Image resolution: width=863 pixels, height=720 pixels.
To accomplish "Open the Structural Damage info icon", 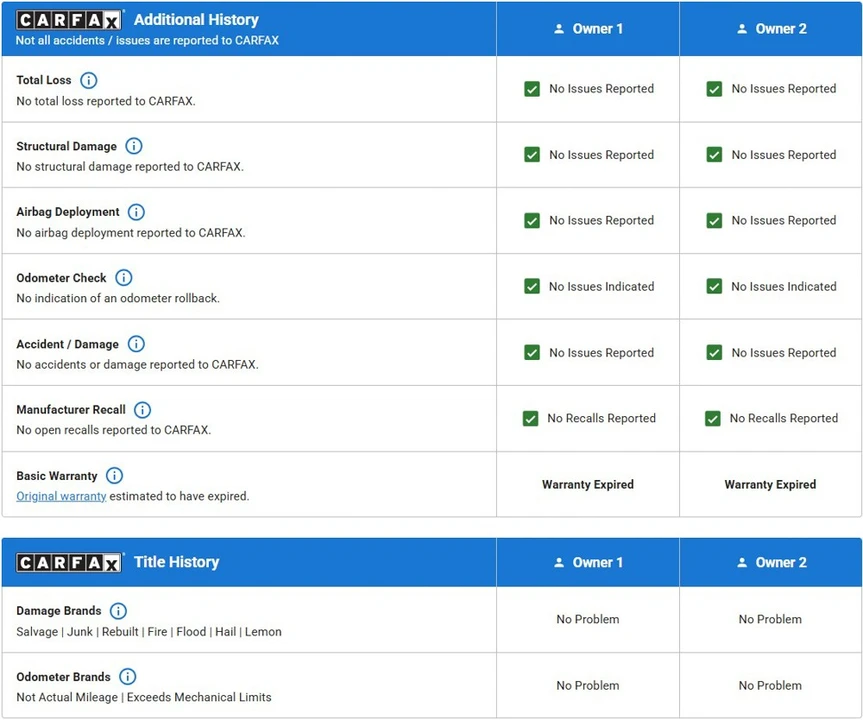I will [x=134, y=146].
